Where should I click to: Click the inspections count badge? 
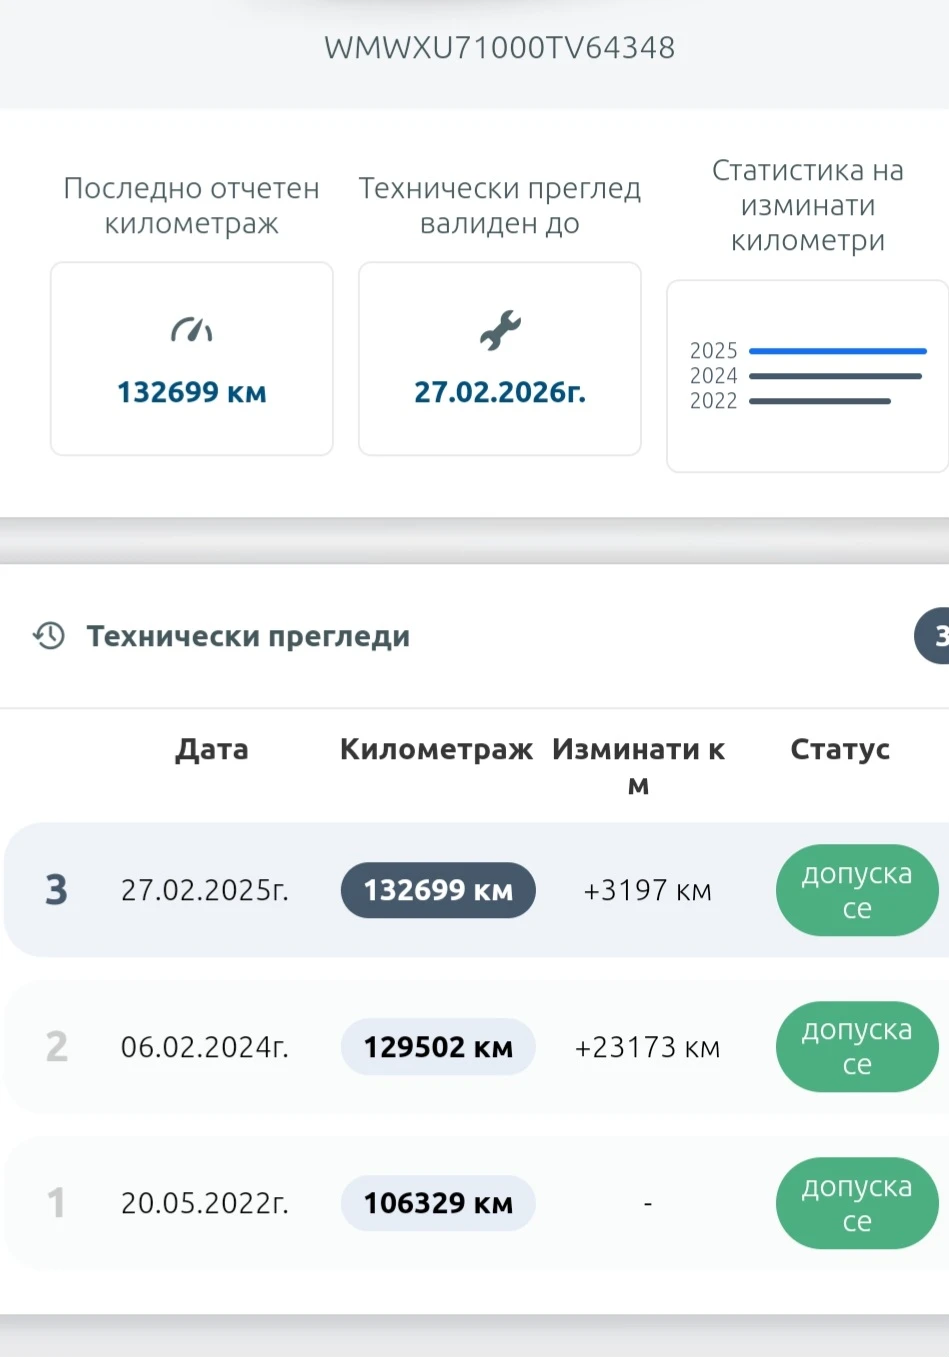(935, 635)
